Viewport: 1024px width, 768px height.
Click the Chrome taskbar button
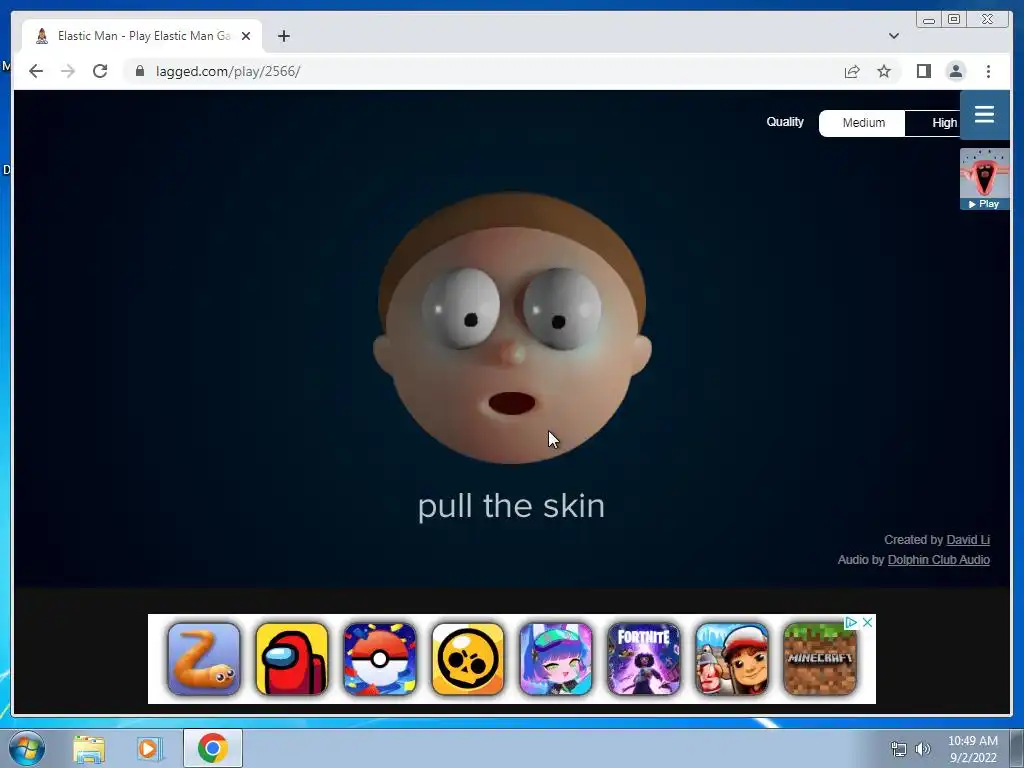click(x=212, y=748)
